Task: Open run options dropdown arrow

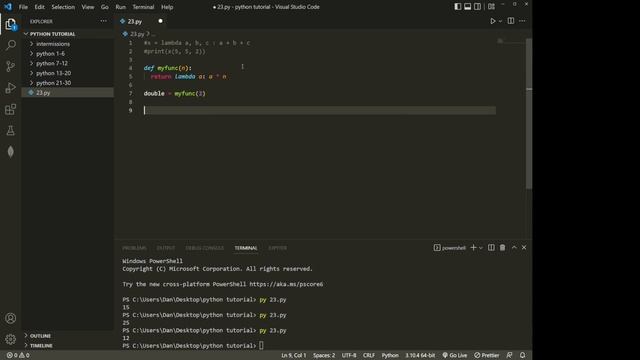Action: pos(500,21)
